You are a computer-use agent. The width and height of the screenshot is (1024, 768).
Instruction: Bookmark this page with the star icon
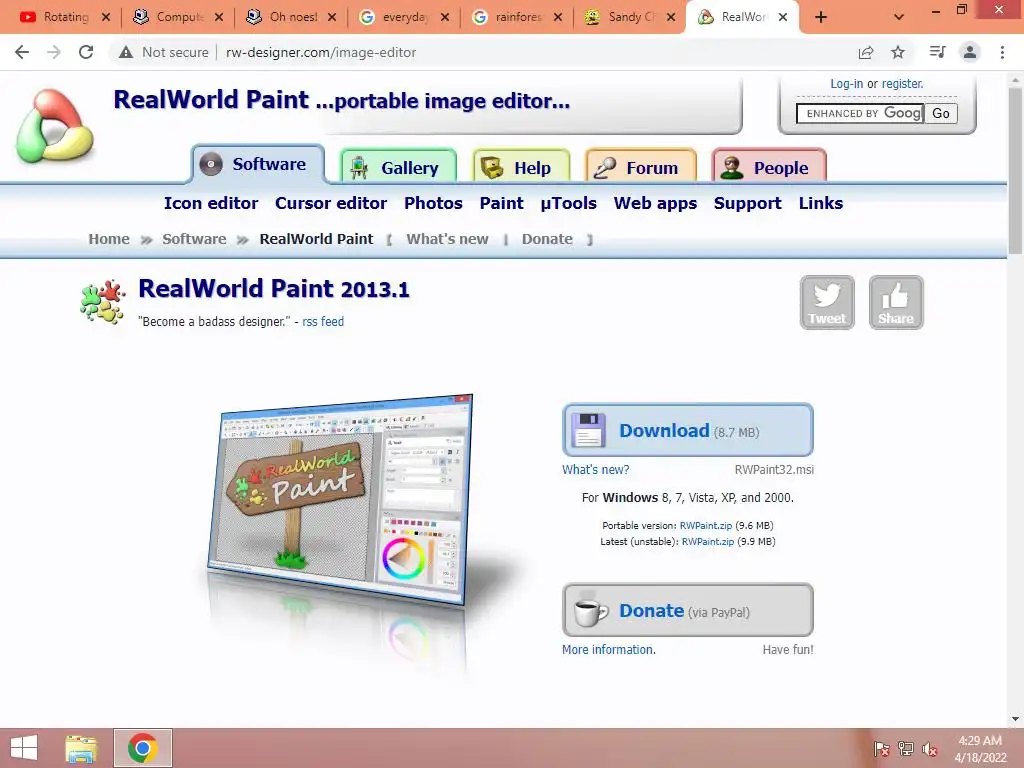[x=898, y=52]
